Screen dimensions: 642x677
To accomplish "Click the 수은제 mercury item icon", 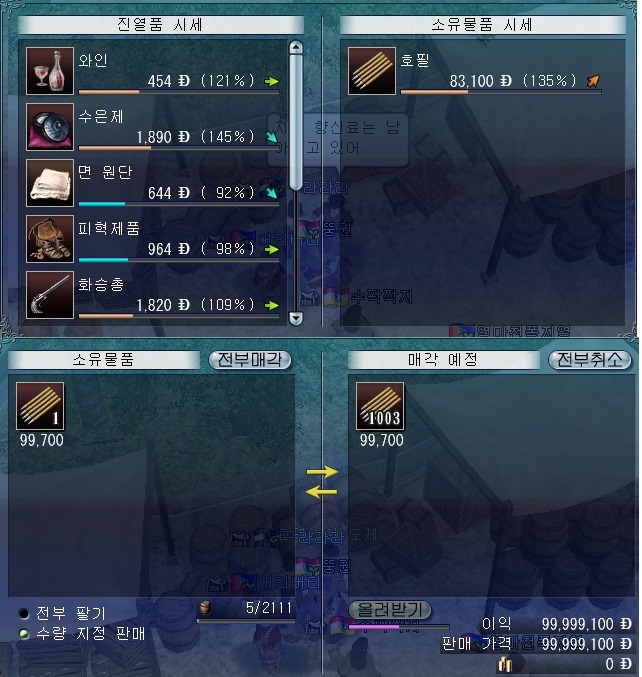I will (50, 127).
